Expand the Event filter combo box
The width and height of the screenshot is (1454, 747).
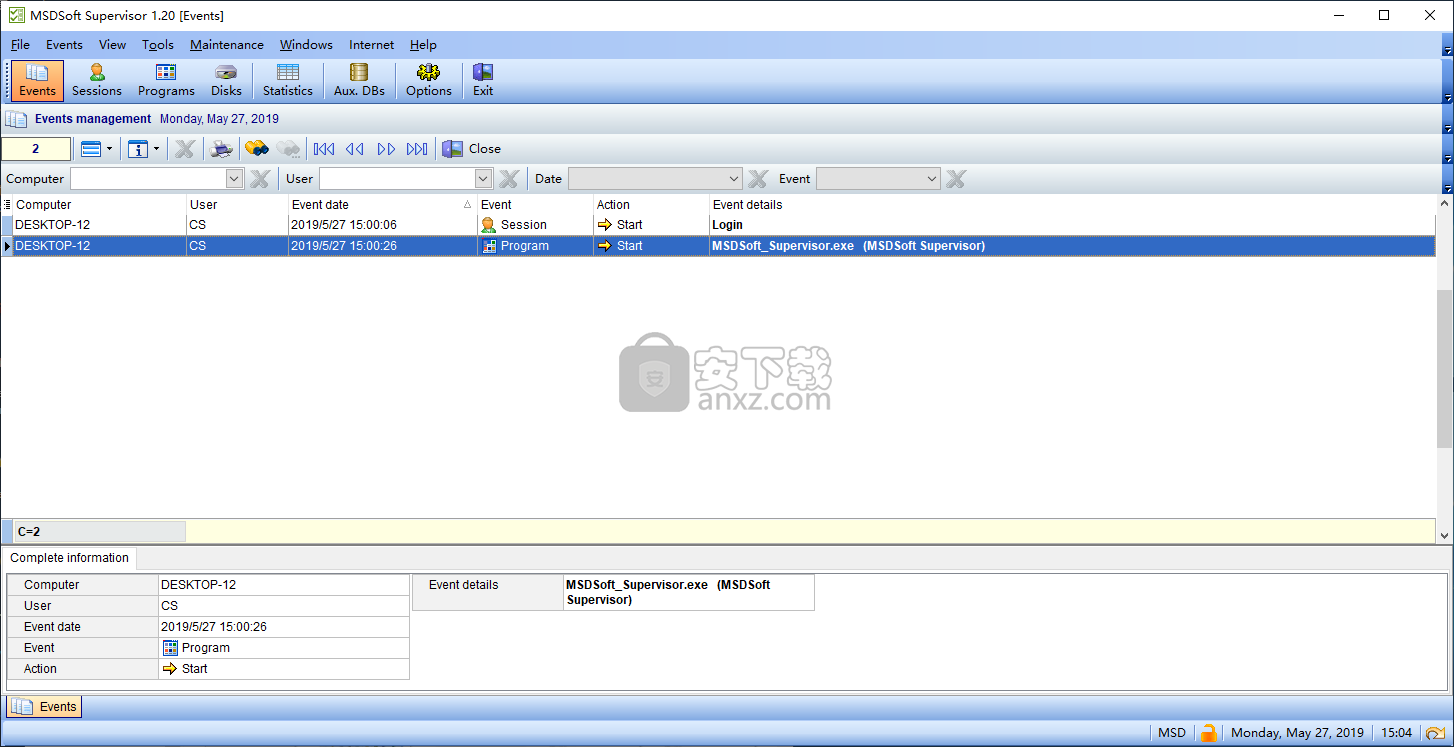tap(932, 179)
